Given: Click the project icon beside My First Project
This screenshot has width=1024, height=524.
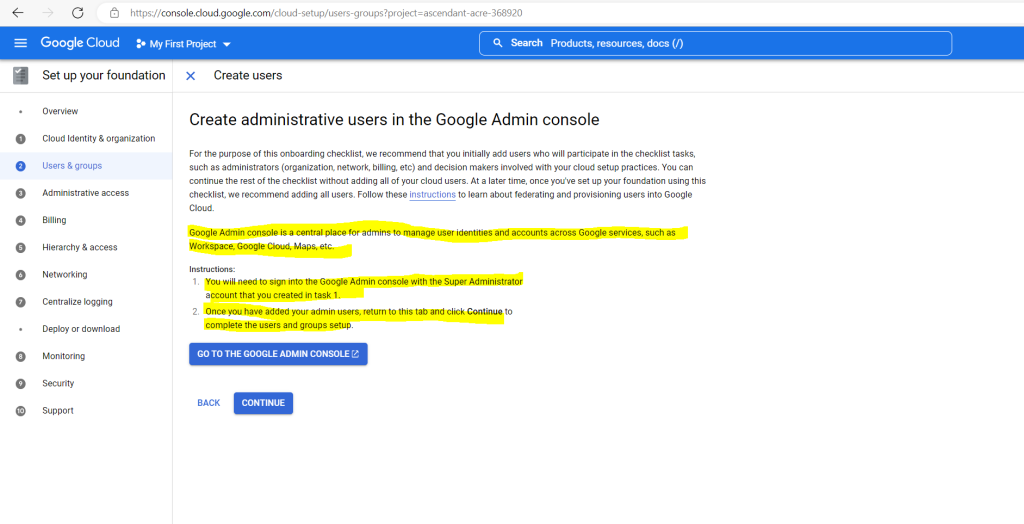Looking at the screenshot, I should coord(140,44).
